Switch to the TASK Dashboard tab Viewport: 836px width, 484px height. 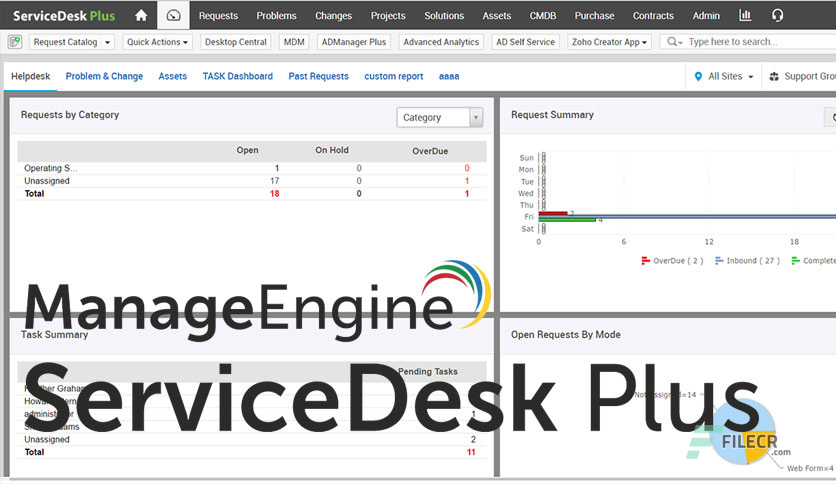(237, 76)
